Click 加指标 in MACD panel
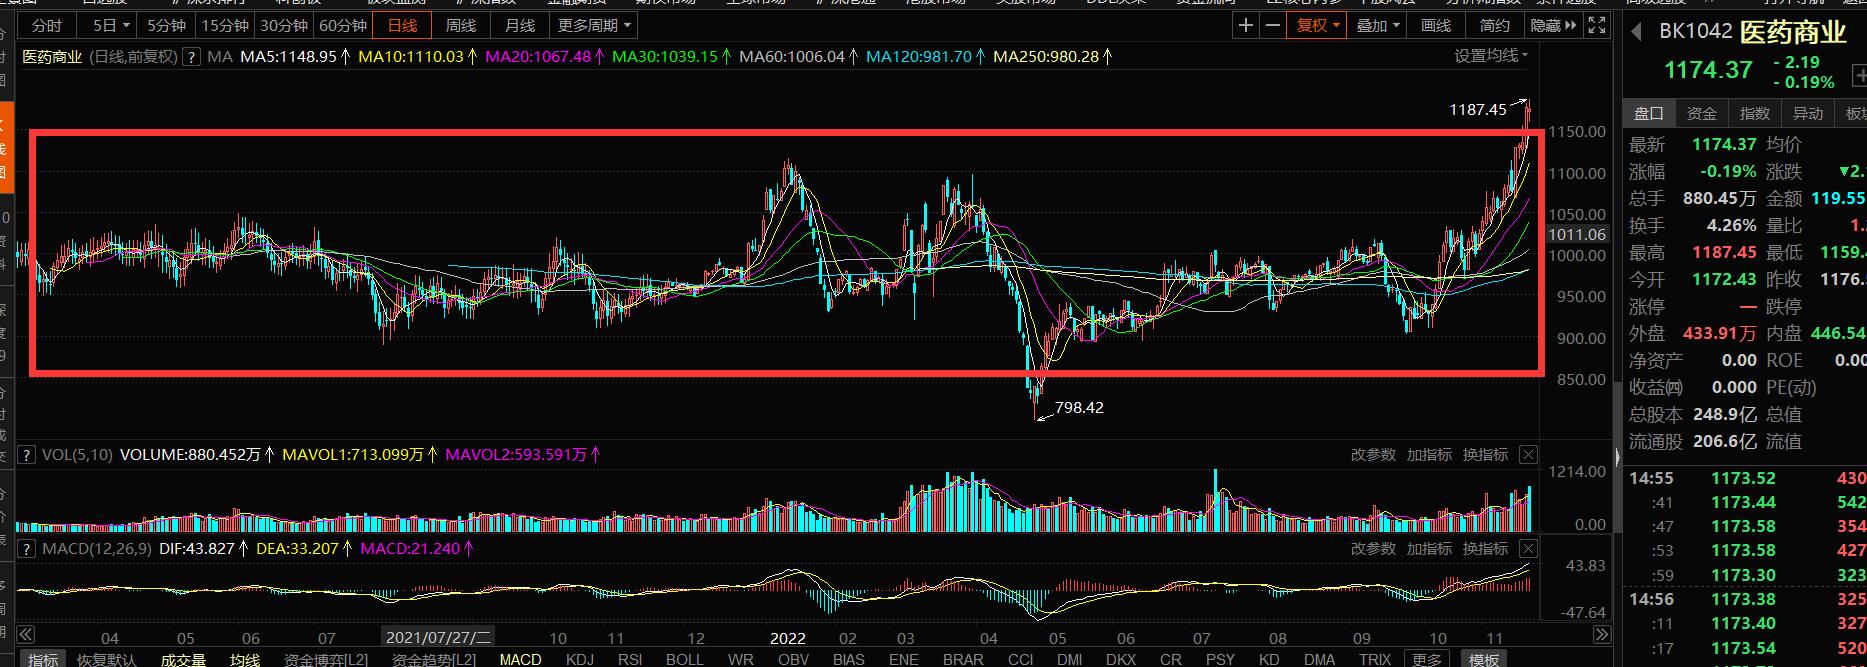 [1429, 549]
